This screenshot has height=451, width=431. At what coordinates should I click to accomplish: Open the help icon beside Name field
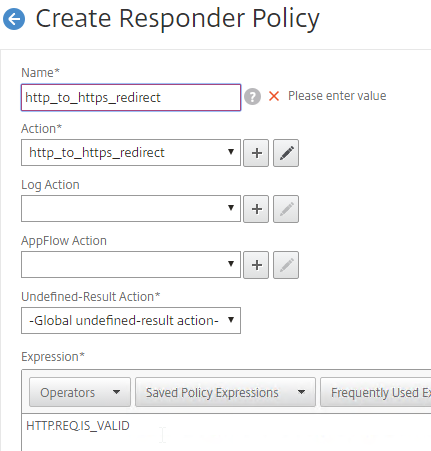(252, 97)
